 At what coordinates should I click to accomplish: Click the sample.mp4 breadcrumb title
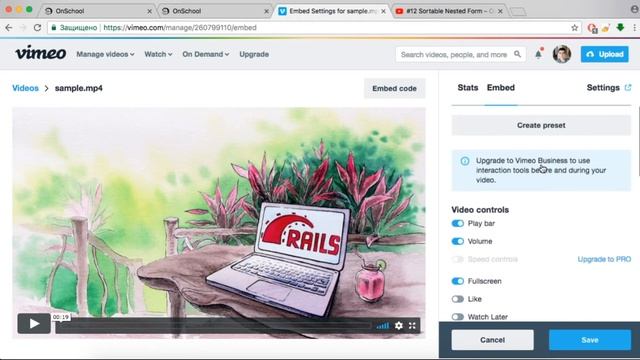(x=79, y=88)
